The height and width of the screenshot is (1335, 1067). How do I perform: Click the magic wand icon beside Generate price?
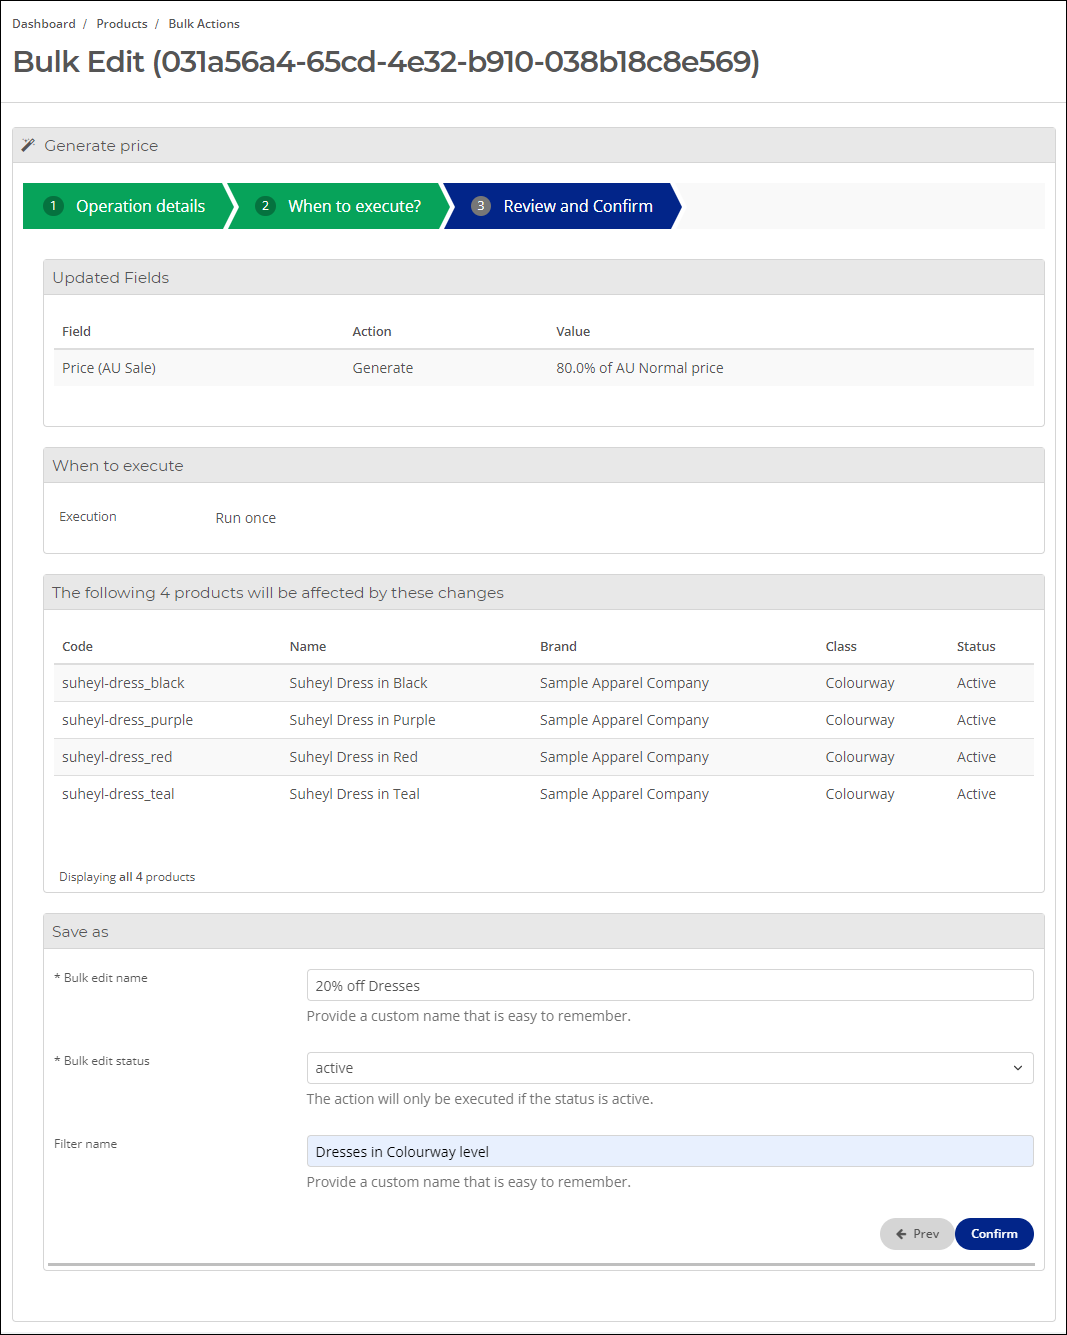(28, 145)
